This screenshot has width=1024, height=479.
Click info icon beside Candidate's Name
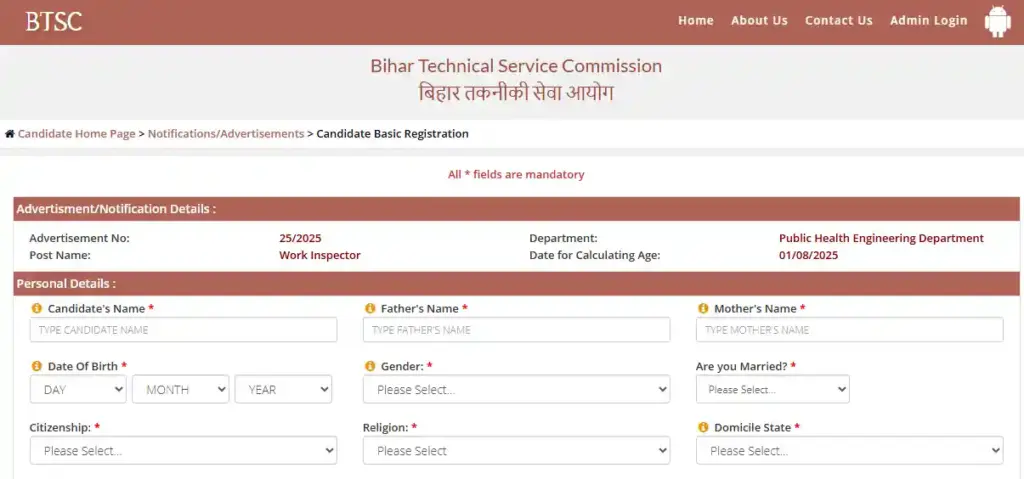pos(37,309)
